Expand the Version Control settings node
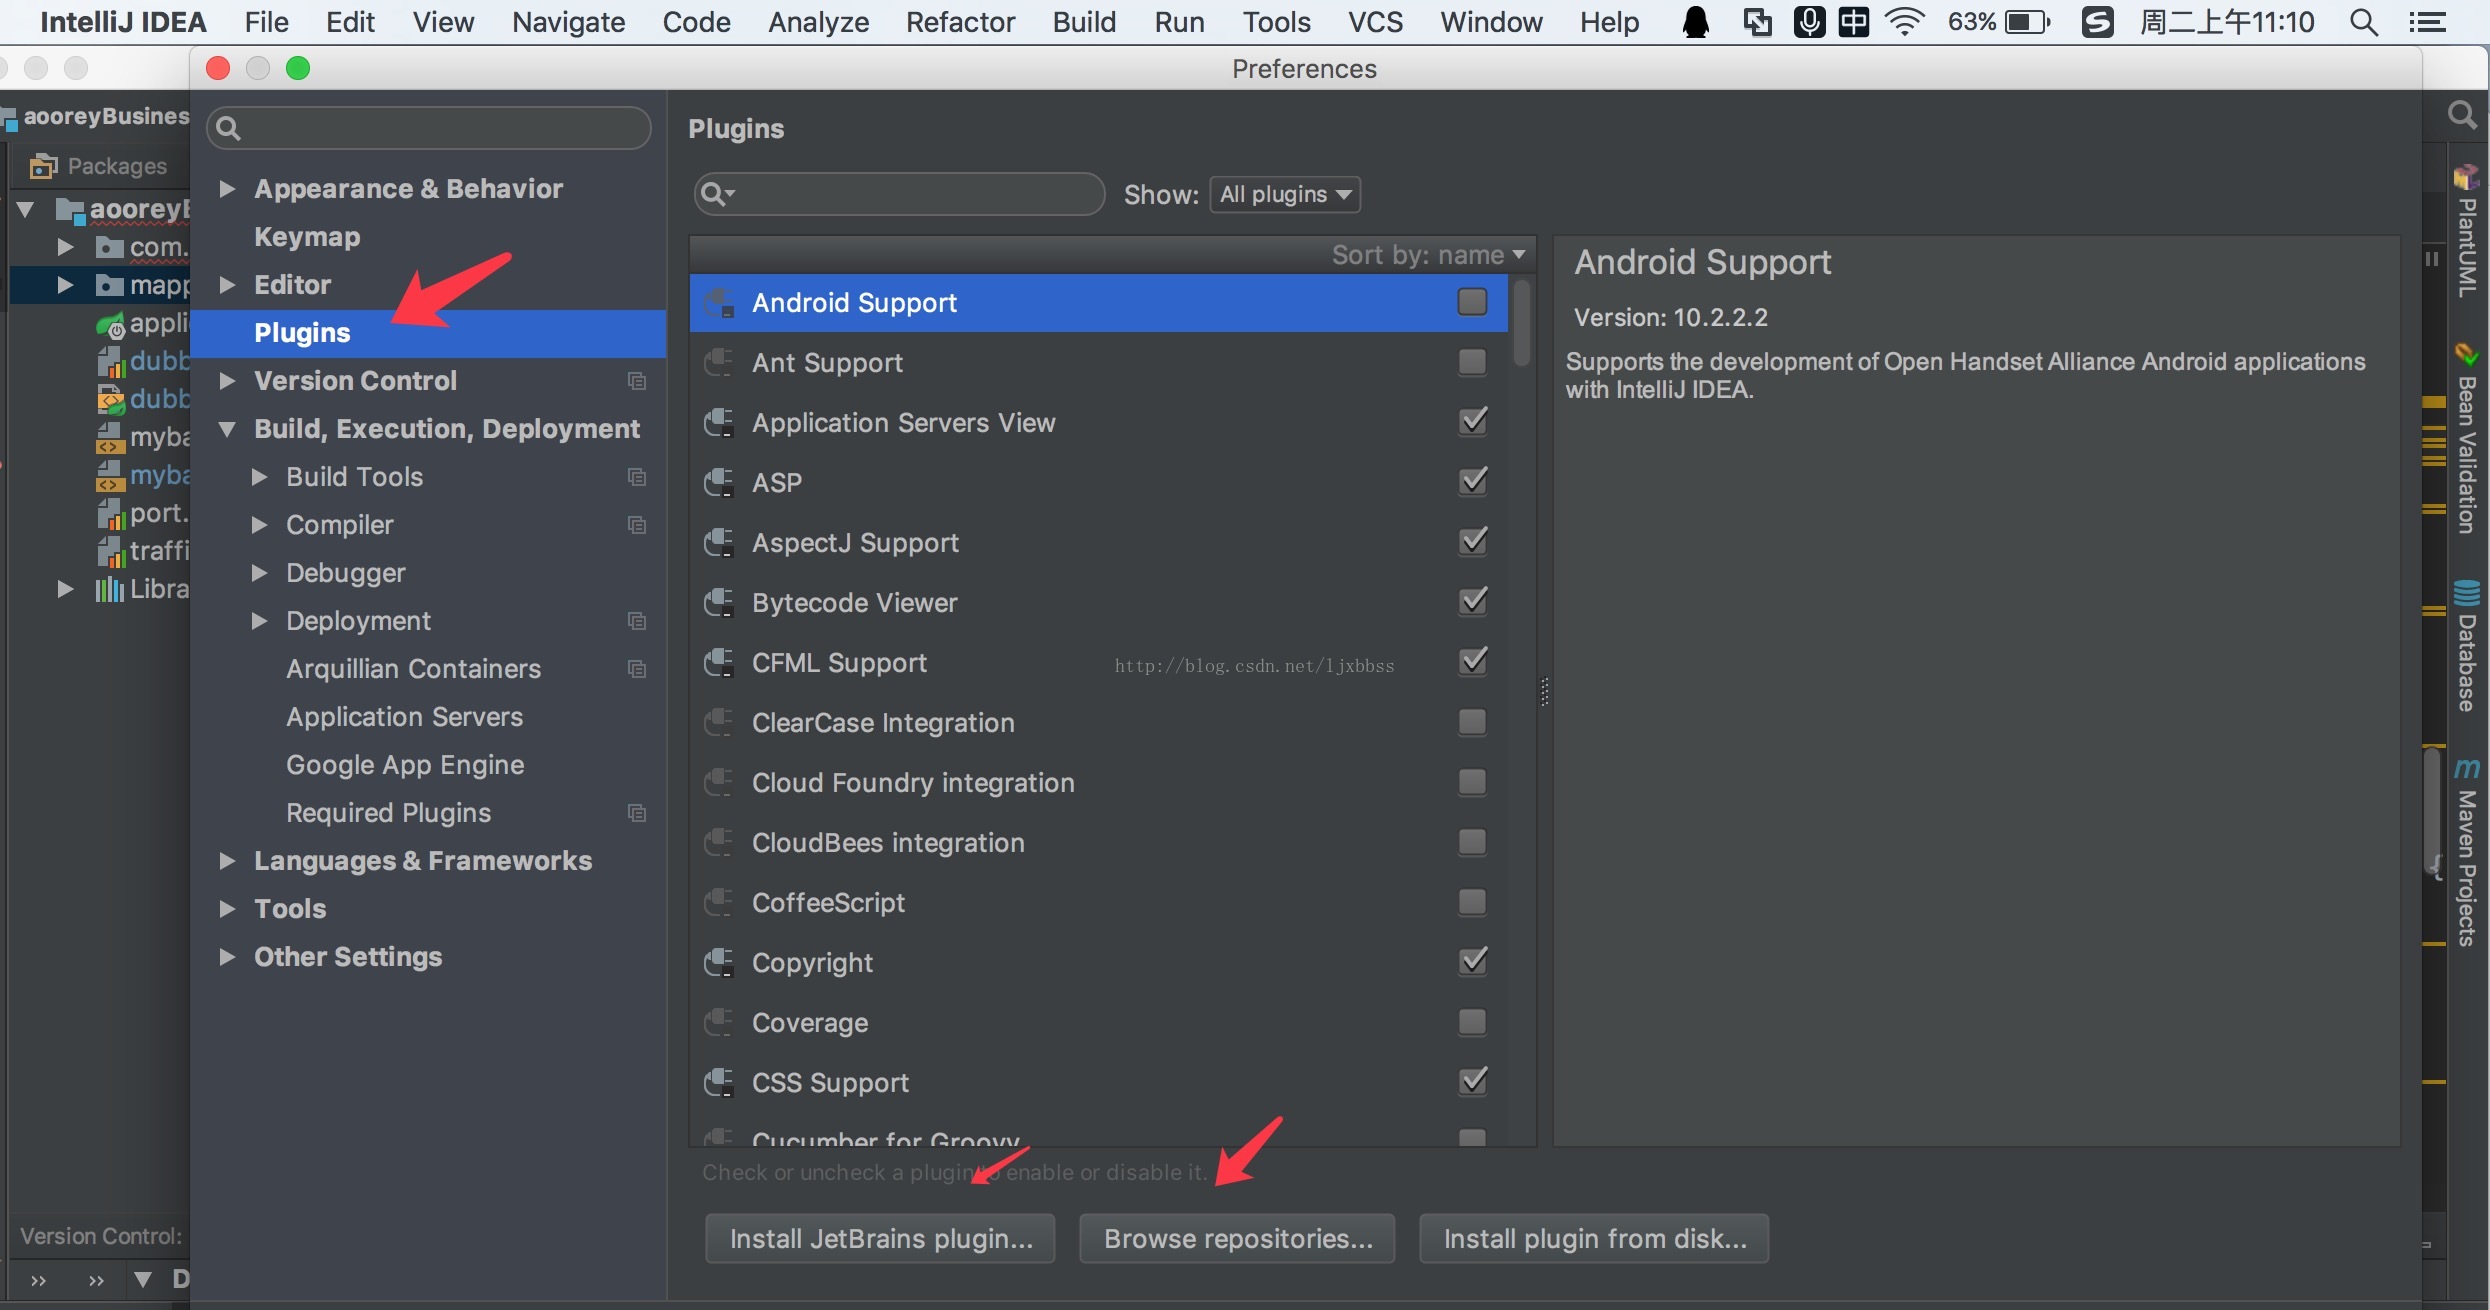 click(227, 381)
